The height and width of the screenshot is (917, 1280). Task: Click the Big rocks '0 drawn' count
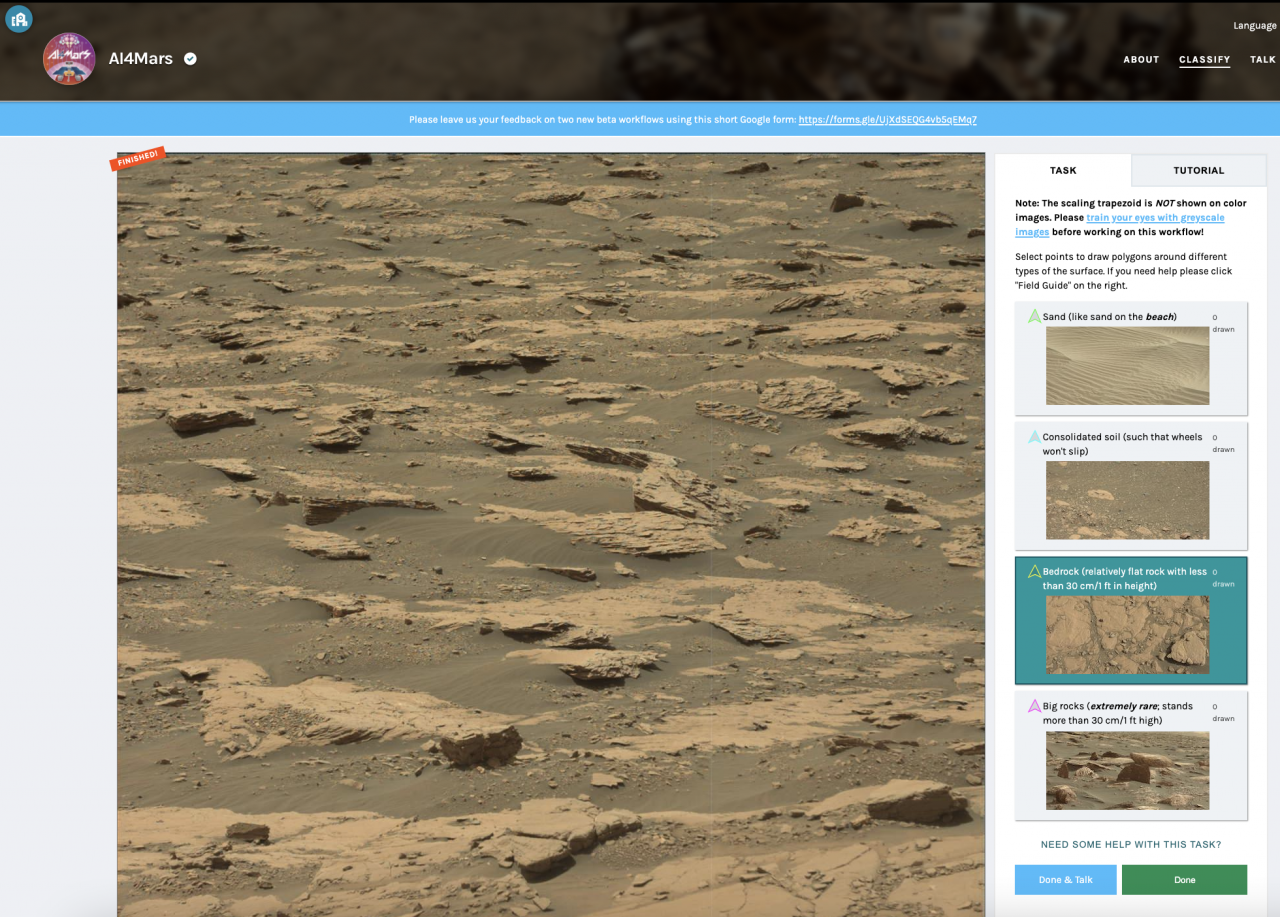coord(1223,712)
